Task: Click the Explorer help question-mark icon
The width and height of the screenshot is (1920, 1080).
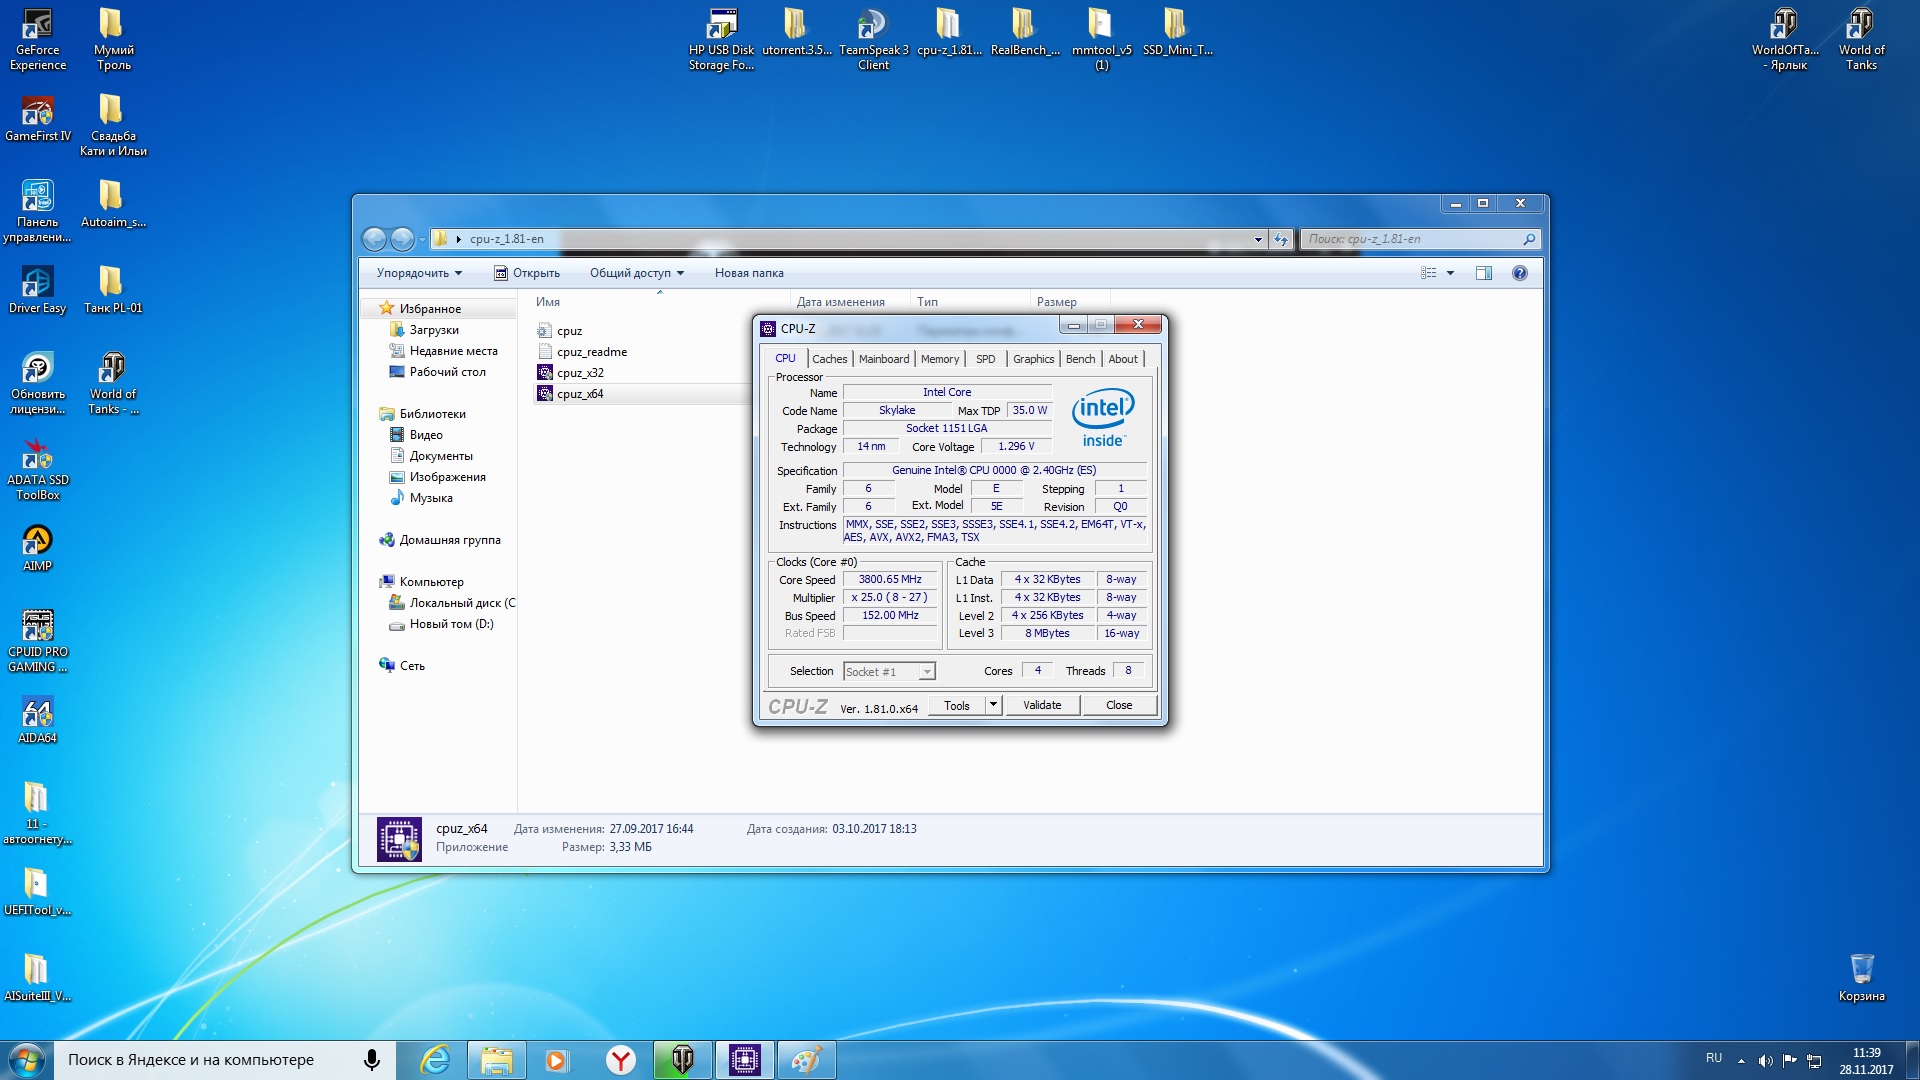Action: pos(1519,273)
